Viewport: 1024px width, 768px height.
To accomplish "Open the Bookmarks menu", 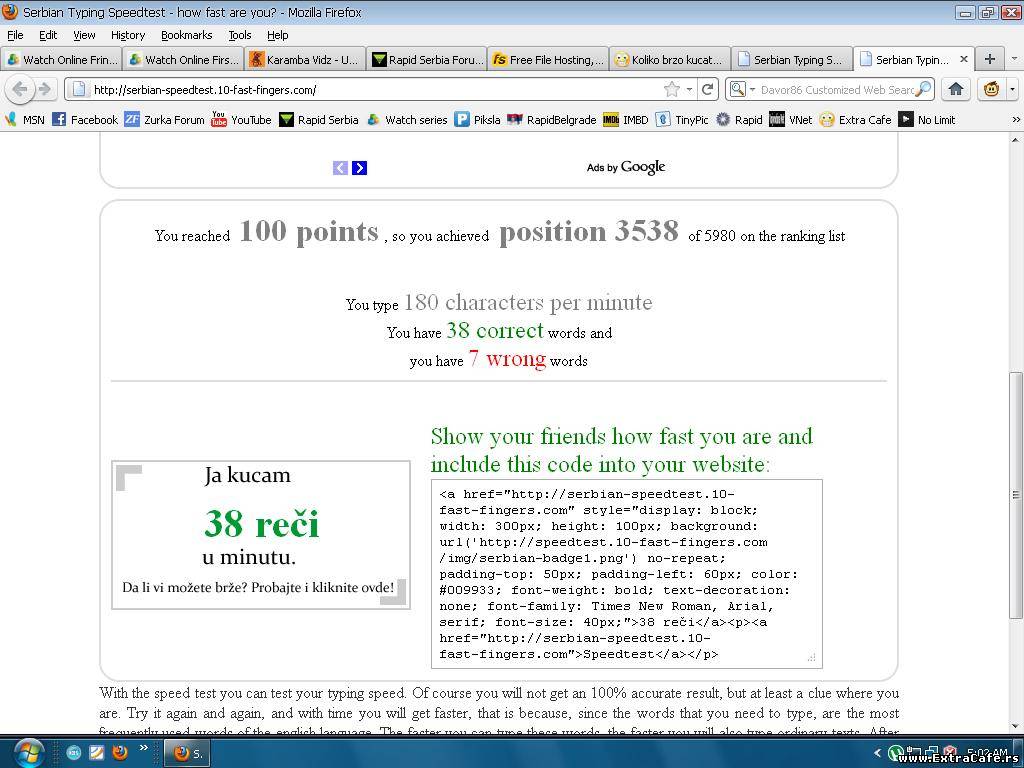I will [186, 35].
